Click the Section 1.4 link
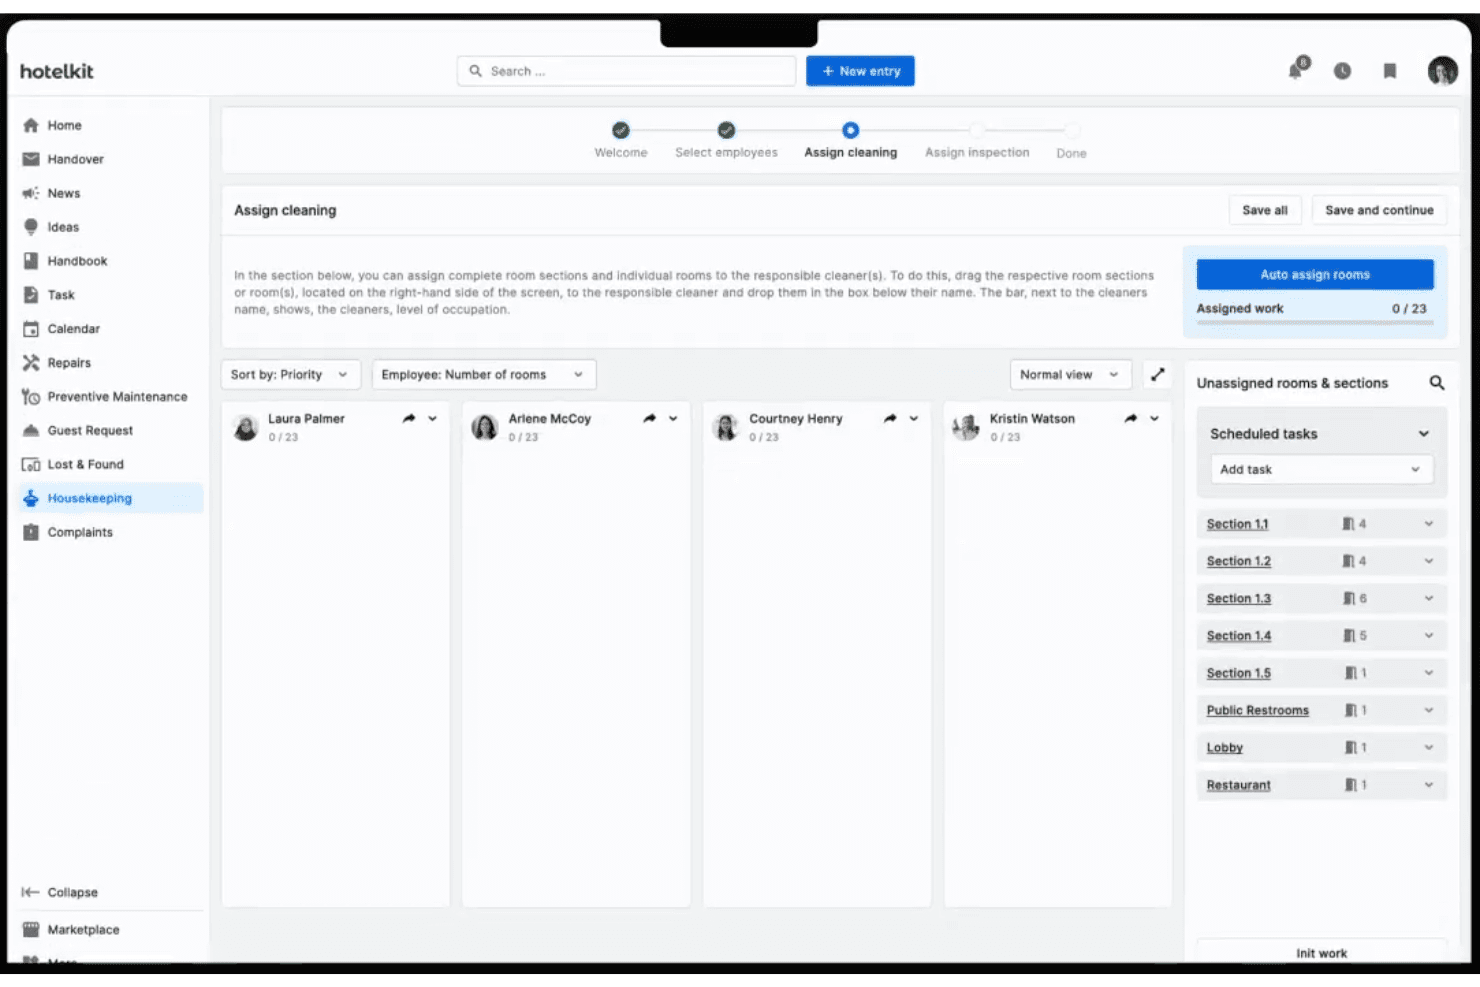This screenshot has width=1480, height=987. coord(1238,636)
